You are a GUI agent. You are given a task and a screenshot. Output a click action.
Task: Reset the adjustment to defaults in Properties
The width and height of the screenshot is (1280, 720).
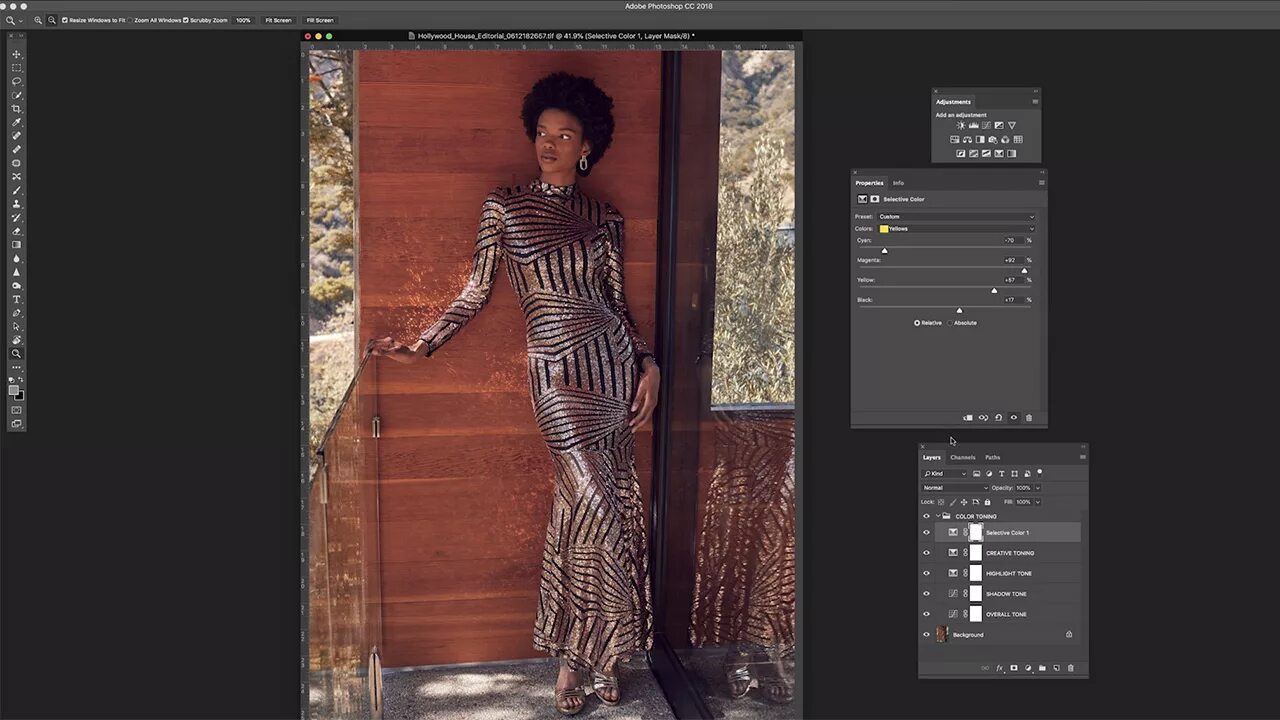(998, 418)
